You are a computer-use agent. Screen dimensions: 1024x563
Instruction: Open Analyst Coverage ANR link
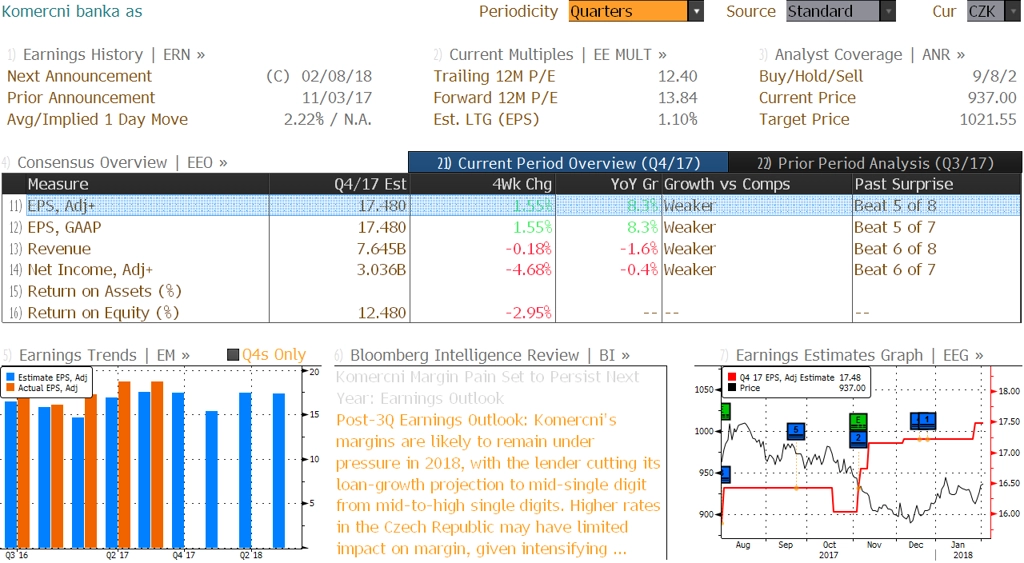point(870,54)
